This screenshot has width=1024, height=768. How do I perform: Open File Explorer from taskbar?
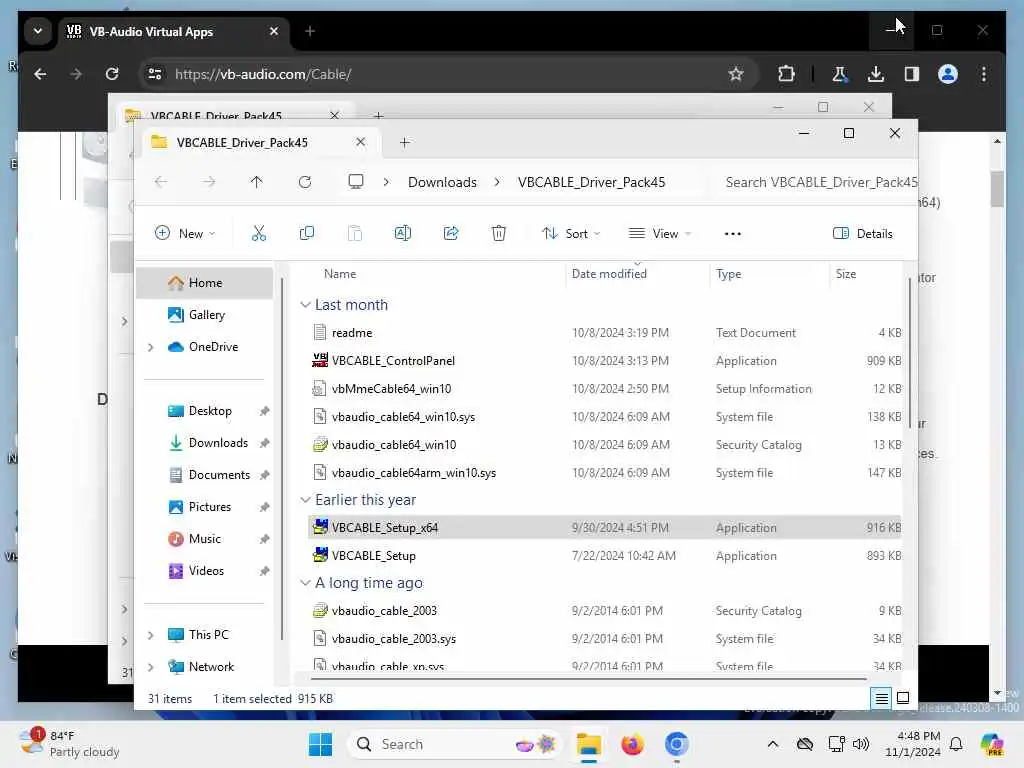point(588,744)
